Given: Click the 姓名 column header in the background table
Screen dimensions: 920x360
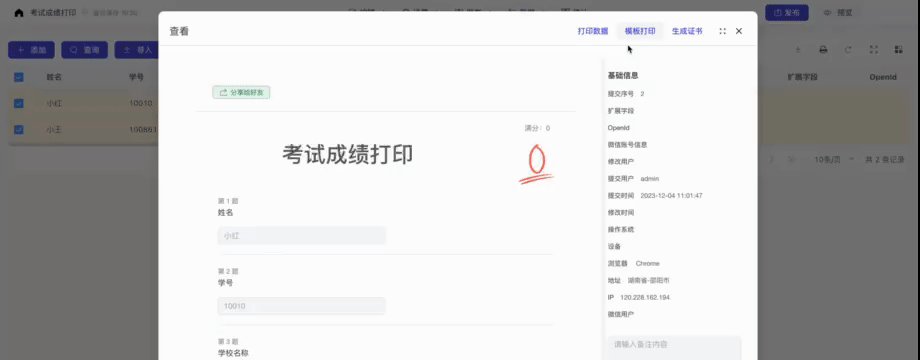Looking at the screenshot, I should (54, 77).
